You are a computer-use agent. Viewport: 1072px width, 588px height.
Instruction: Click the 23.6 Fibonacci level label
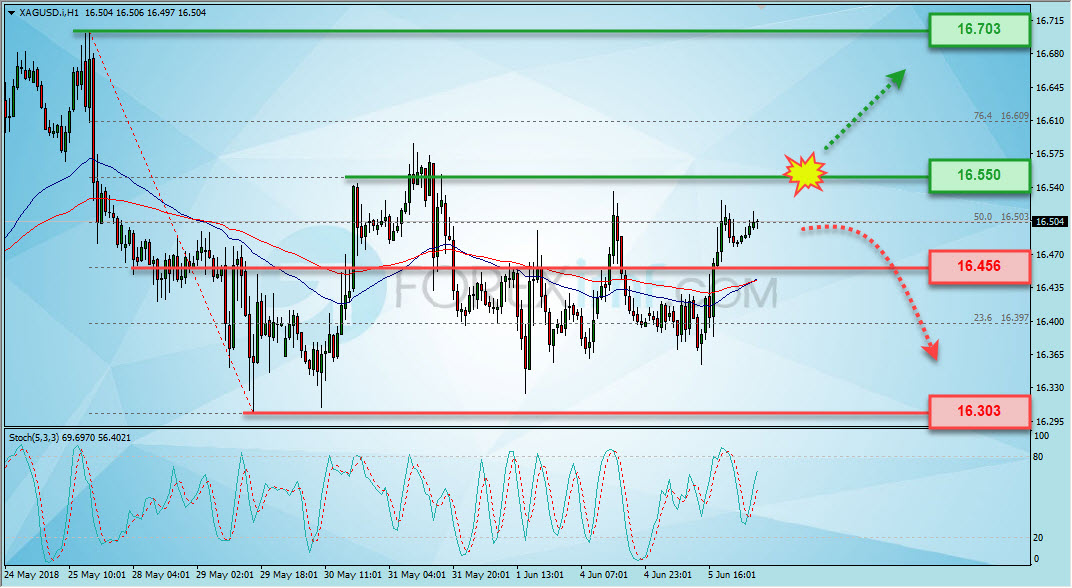coord(982,318)
